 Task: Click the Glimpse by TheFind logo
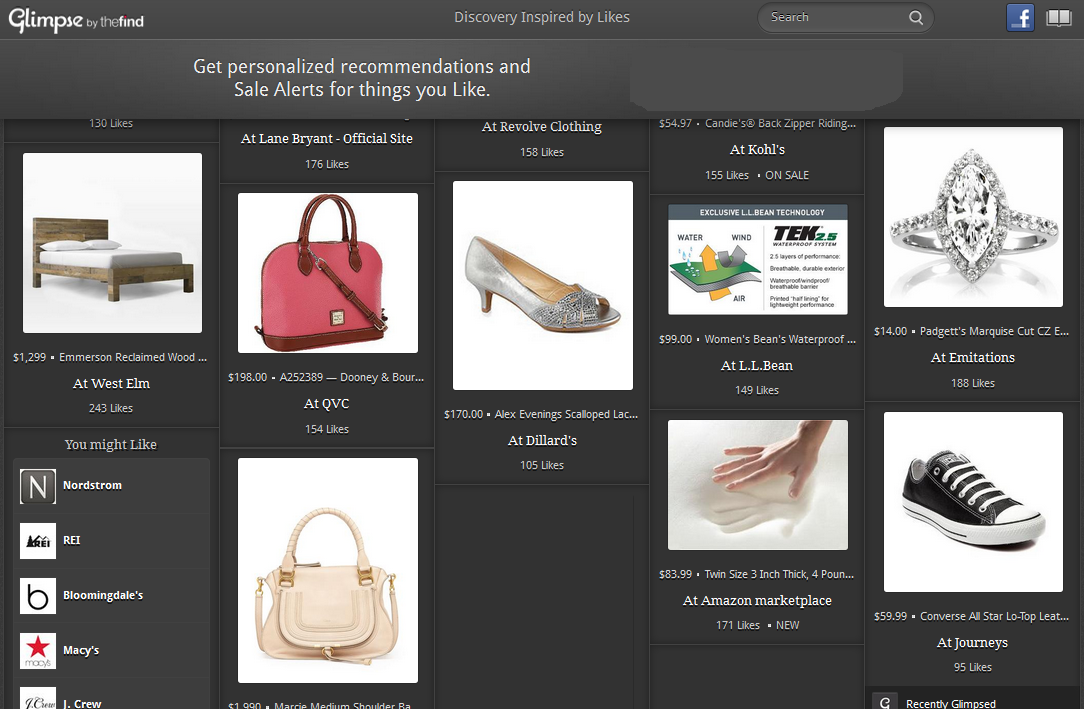coord(76,19)
